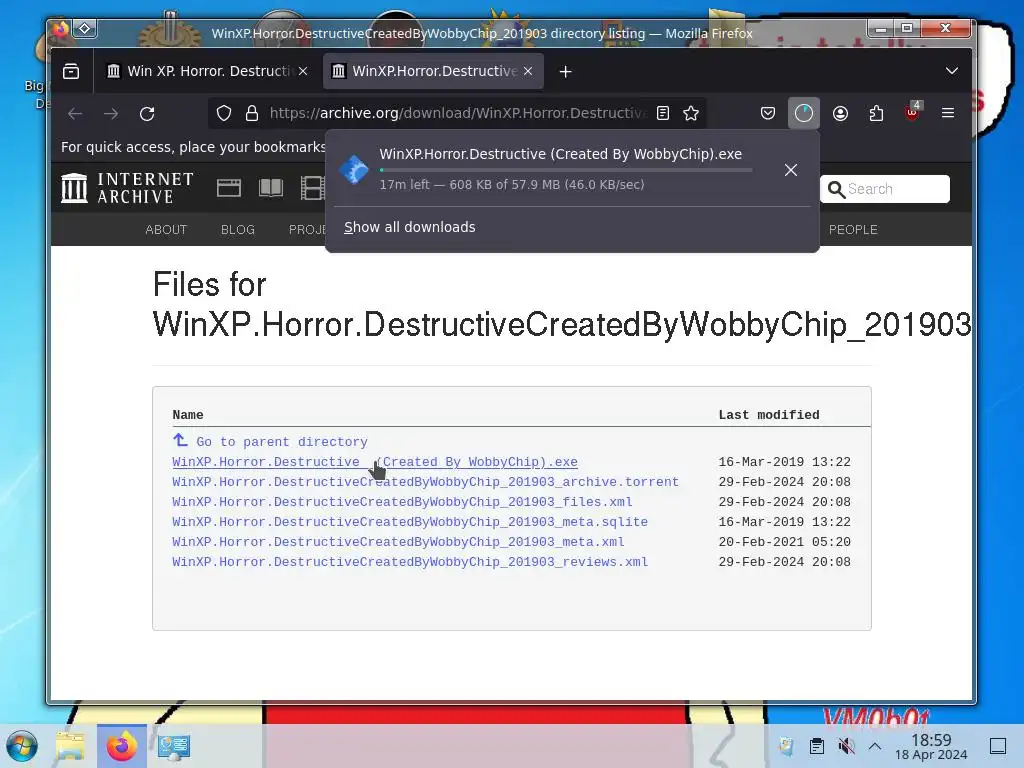Image resolution: width=1024 pixels, height=768 pixels.
Task: Reload the current page
Action: point(147,114)
